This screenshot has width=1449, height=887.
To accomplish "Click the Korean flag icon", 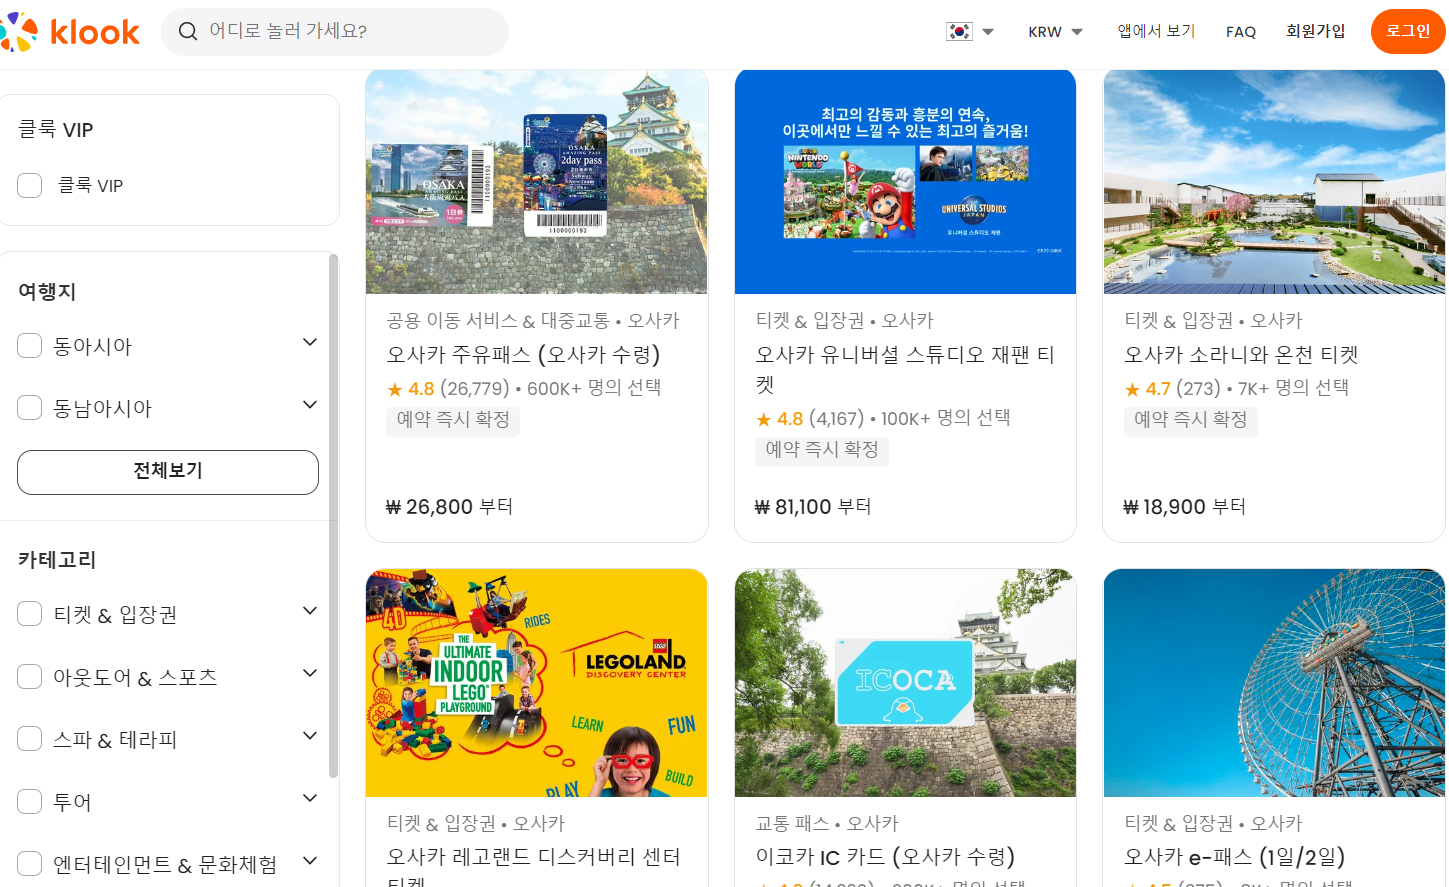I will coord(959,32).
